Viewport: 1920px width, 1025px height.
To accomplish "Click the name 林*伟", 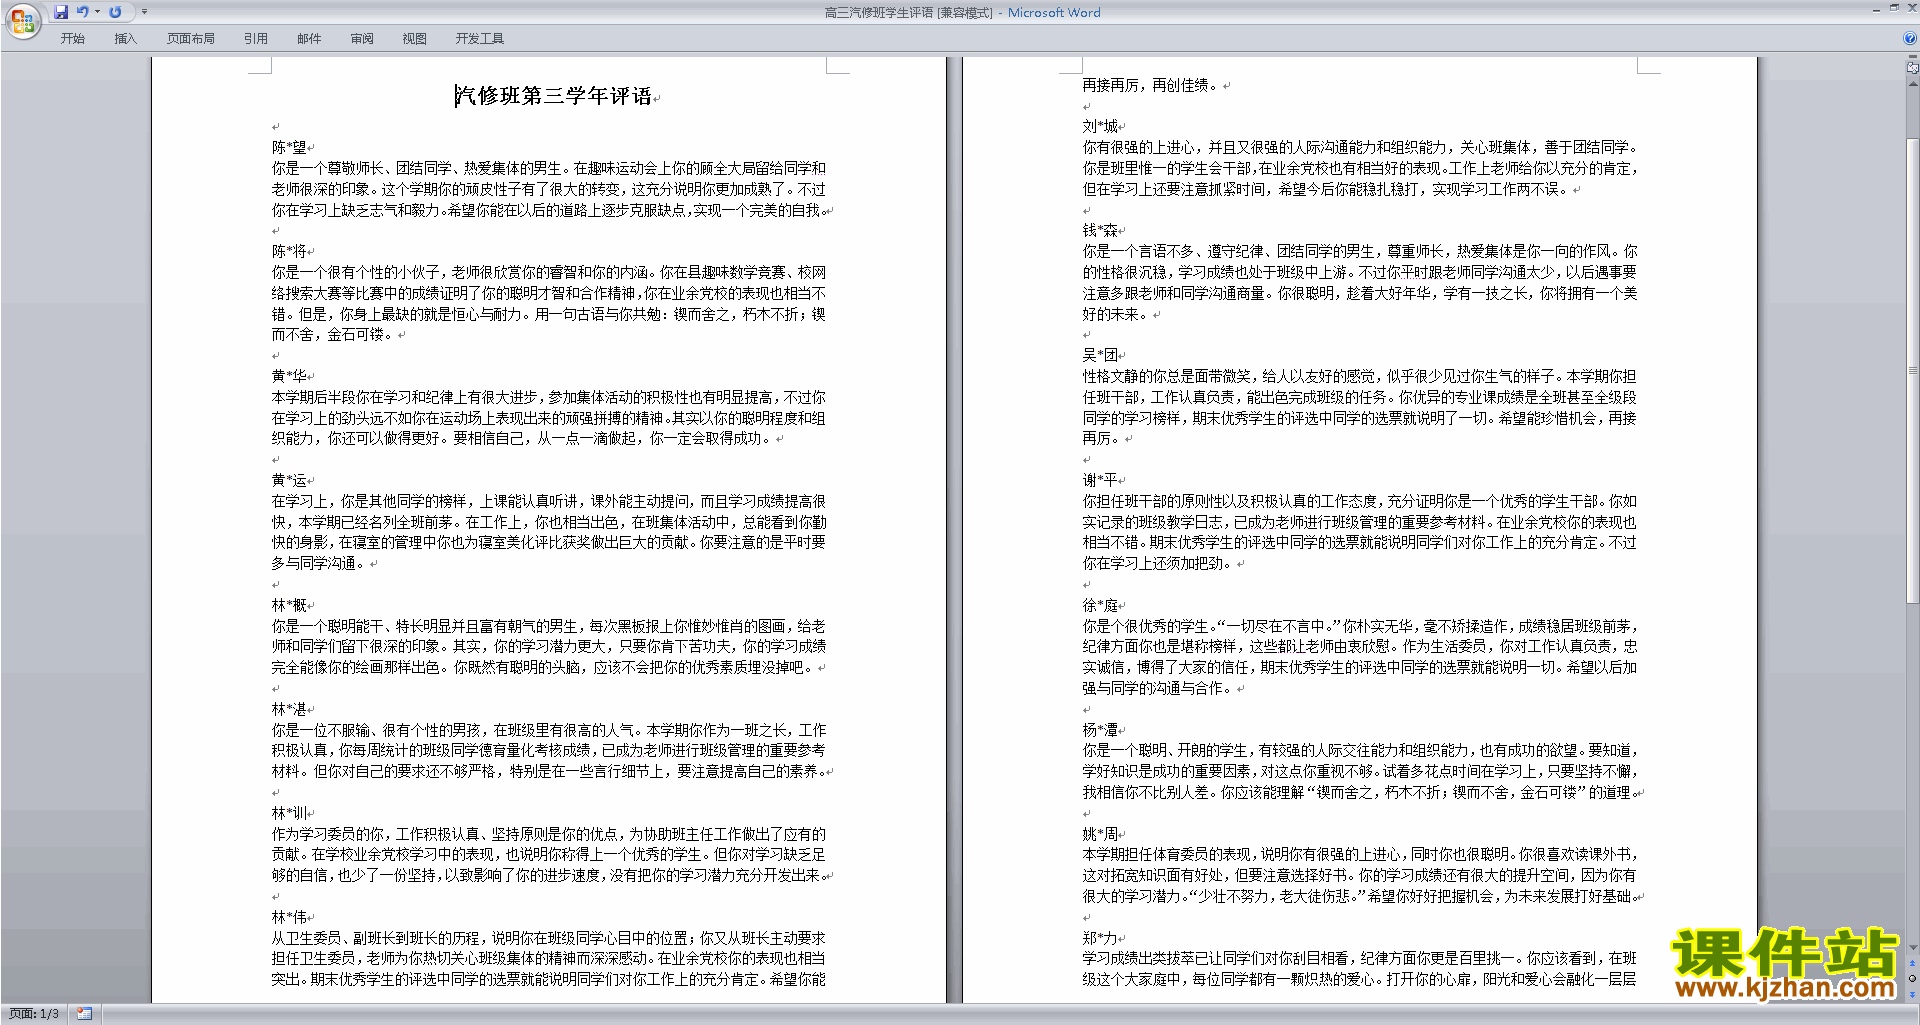I will point(289,917).
